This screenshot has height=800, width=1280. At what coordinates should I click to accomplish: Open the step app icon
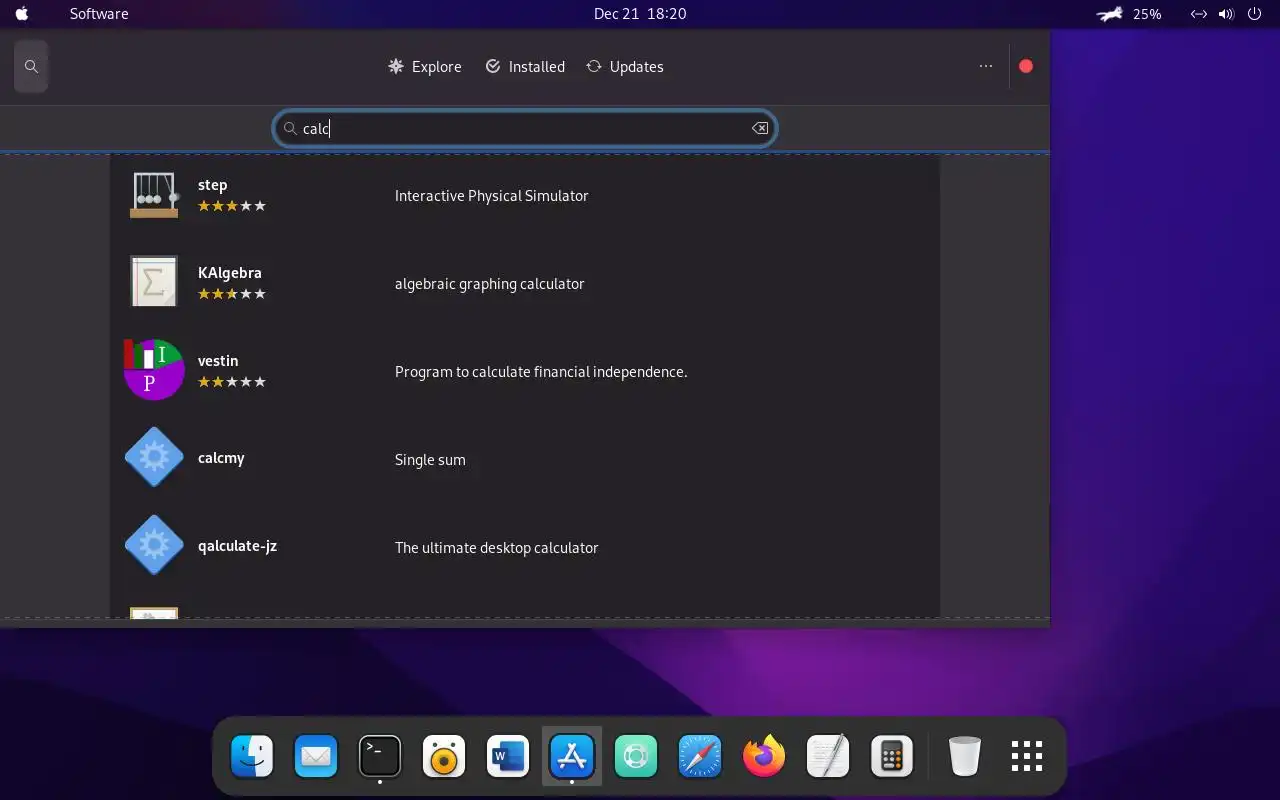(154, 195)
